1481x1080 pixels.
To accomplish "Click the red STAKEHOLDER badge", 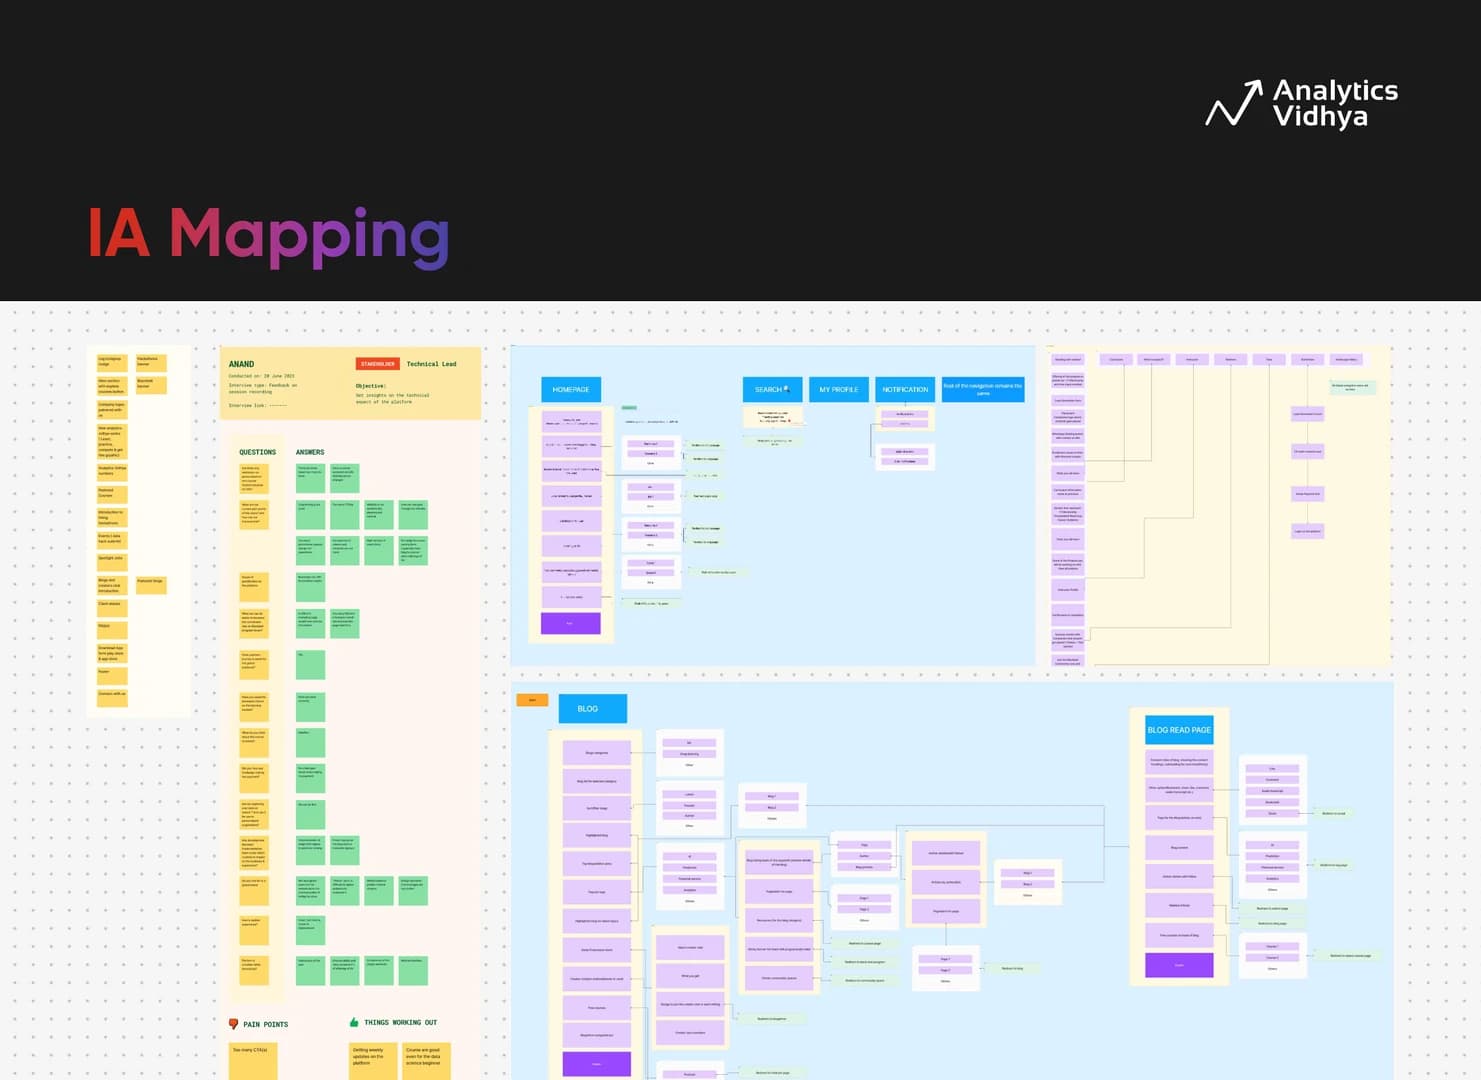I will (x=378, y=364).
